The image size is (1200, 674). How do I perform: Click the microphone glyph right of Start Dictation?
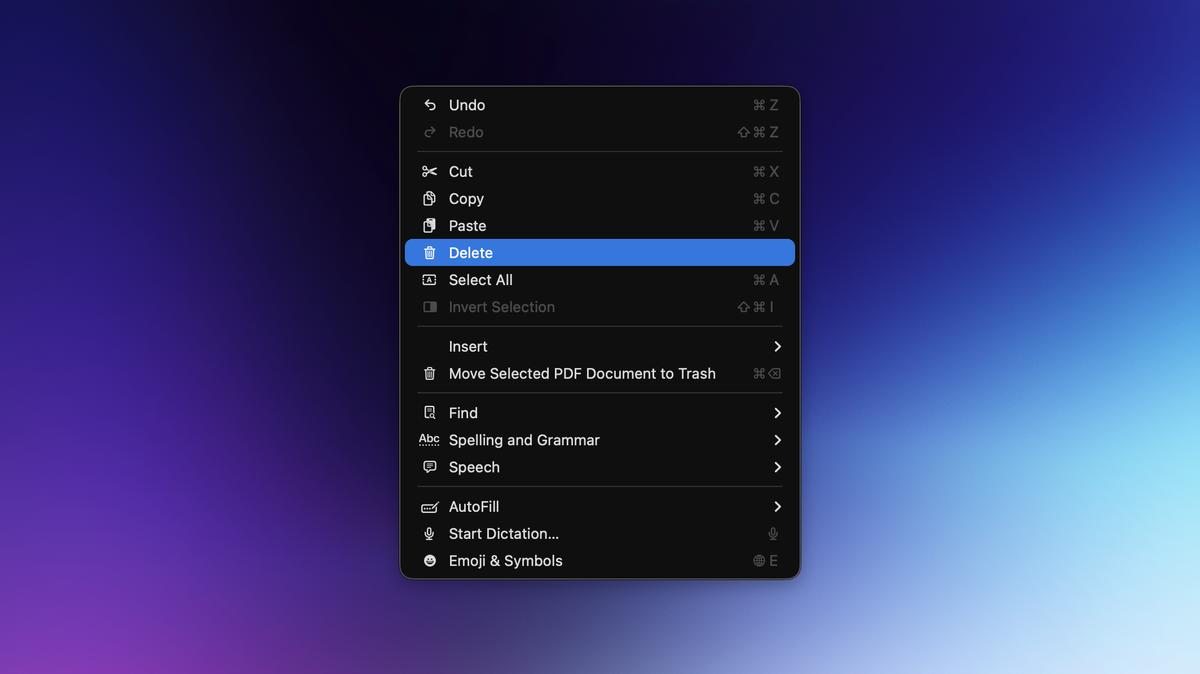772,534
